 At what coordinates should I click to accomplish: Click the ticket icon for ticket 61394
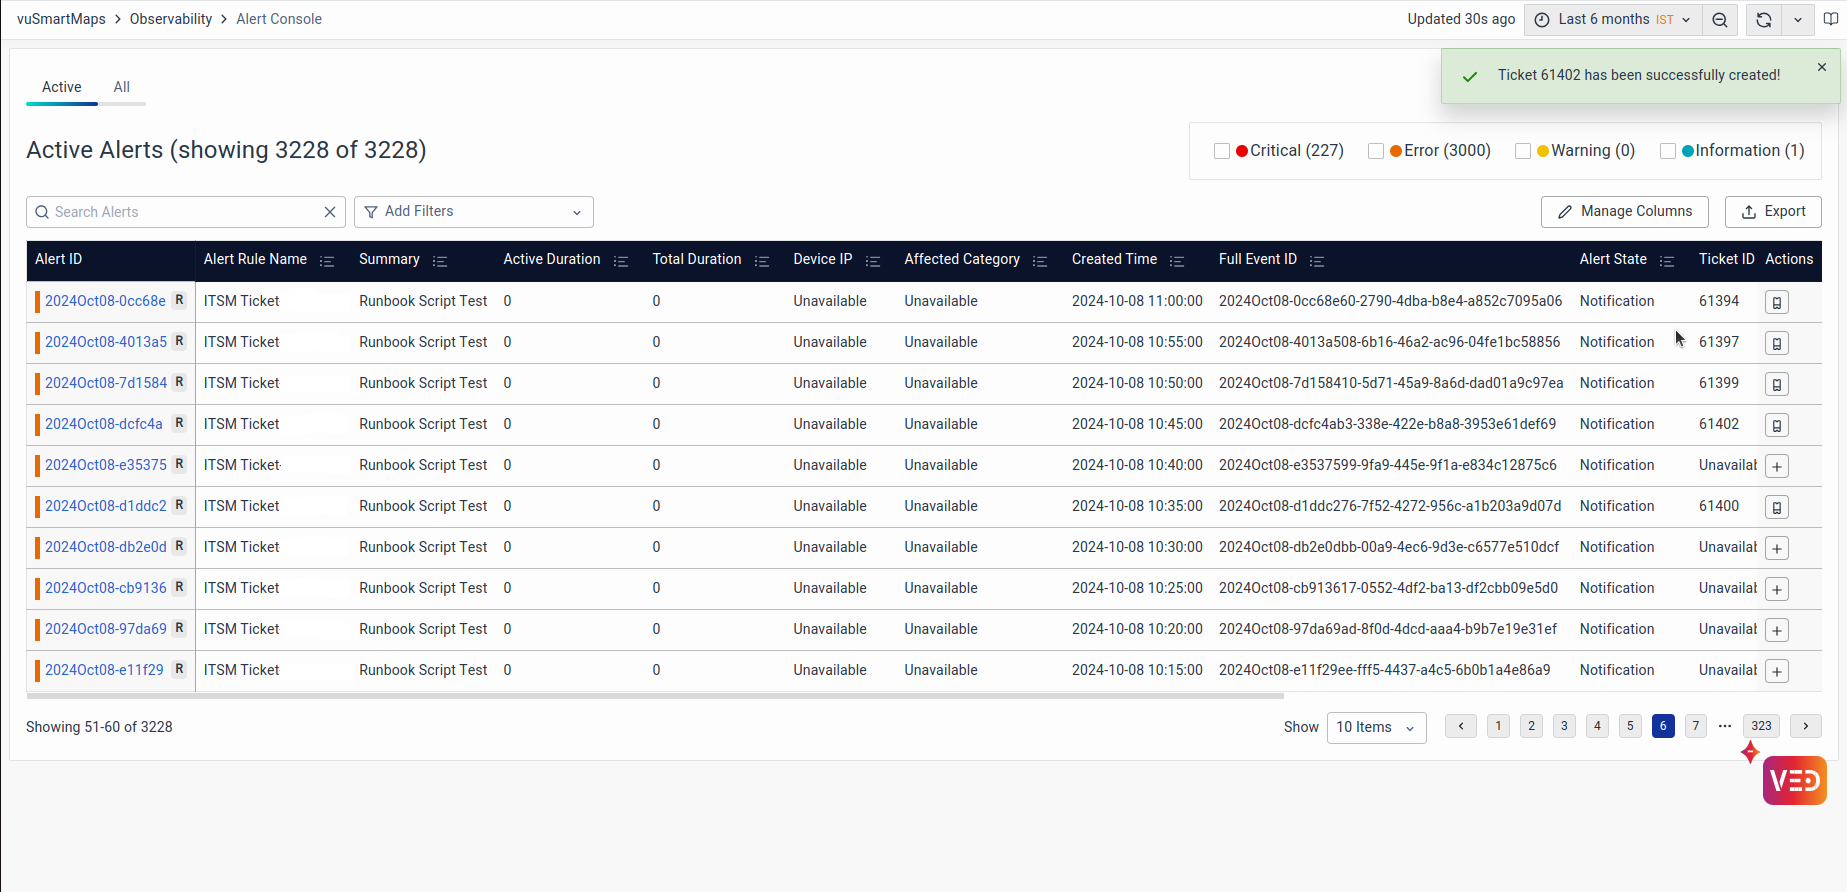[1776, 302]
